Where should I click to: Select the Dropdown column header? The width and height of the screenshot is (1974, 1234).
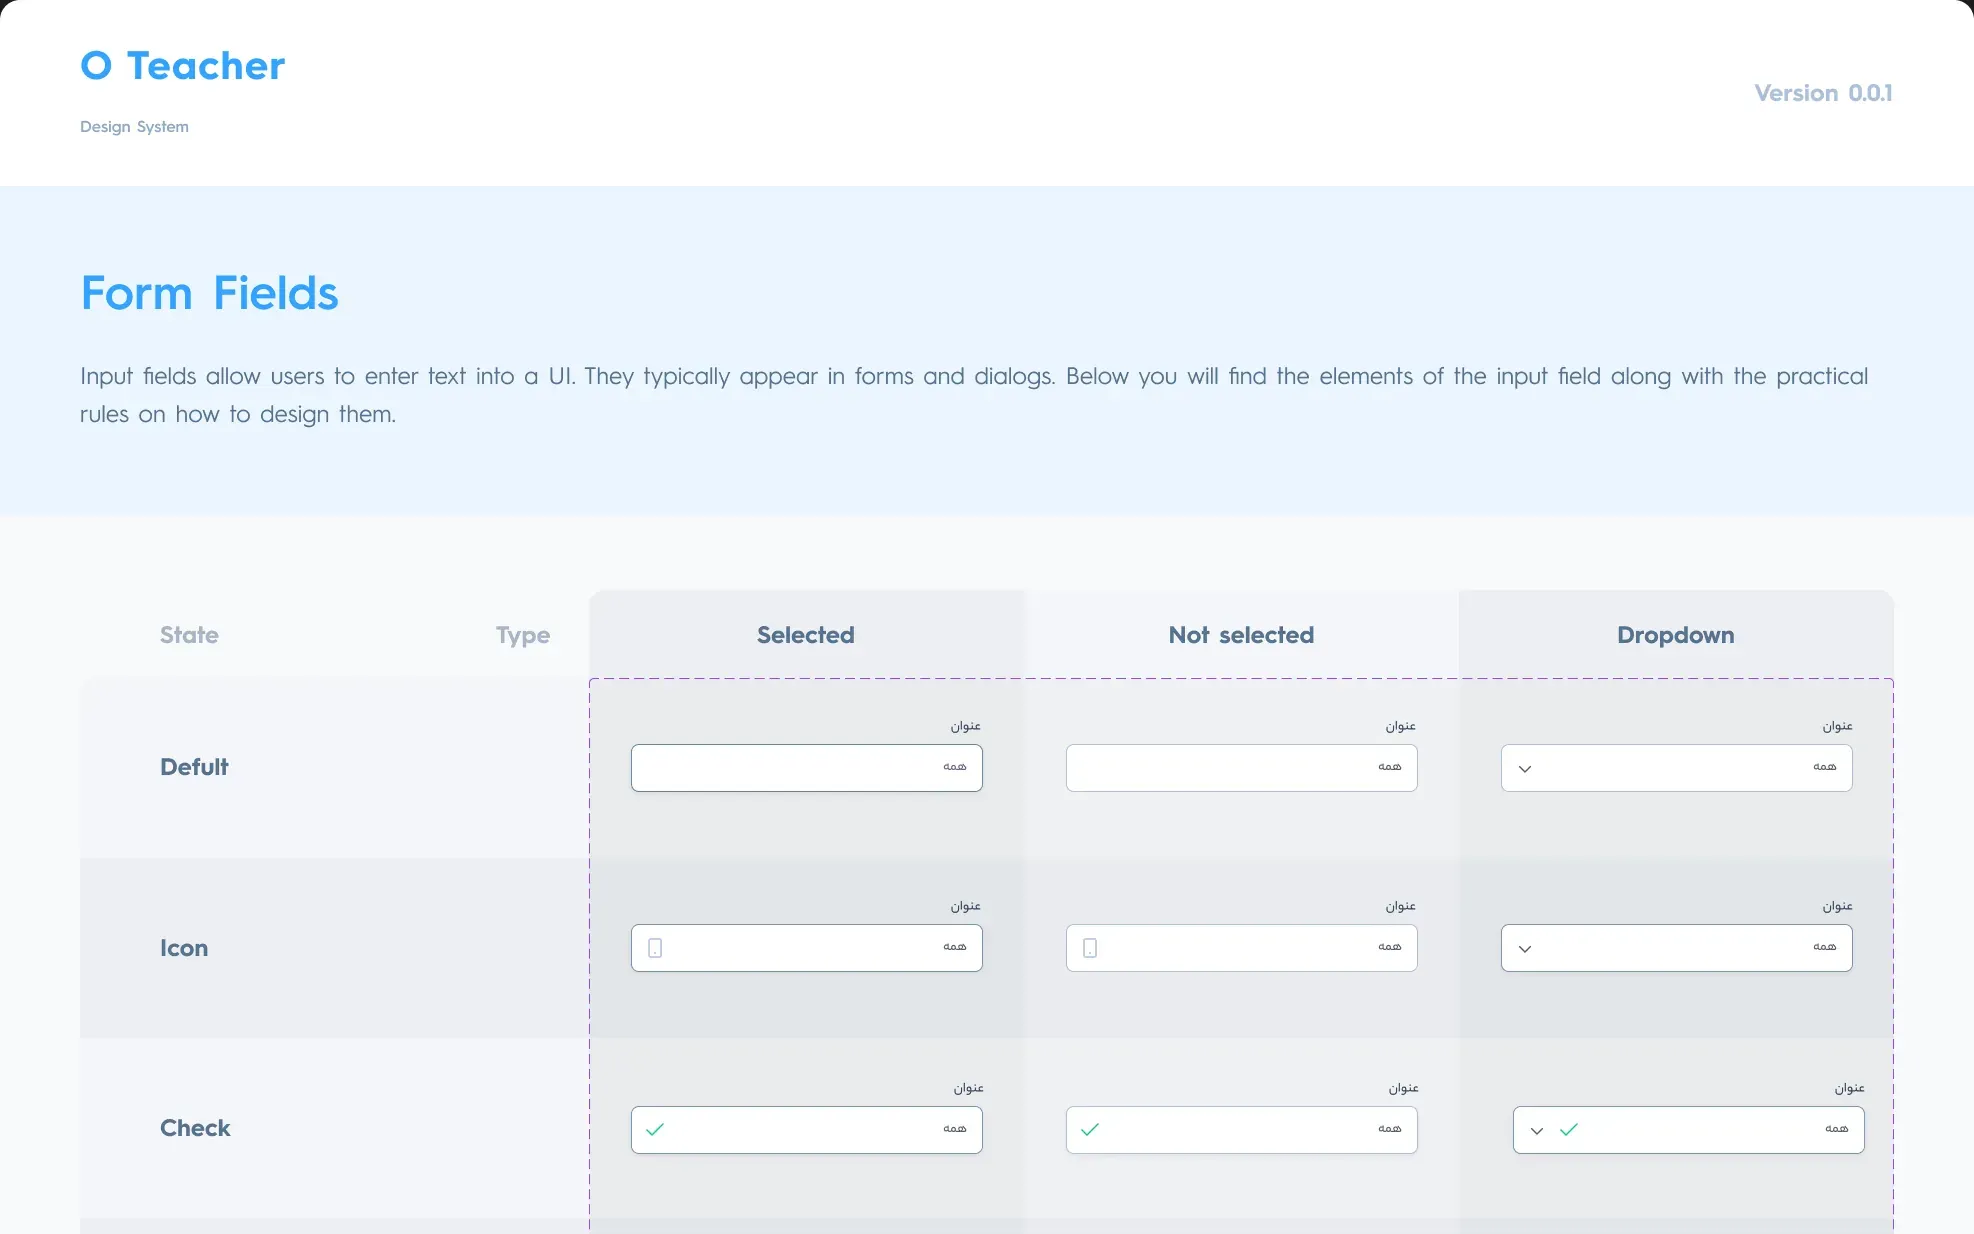1676,635
